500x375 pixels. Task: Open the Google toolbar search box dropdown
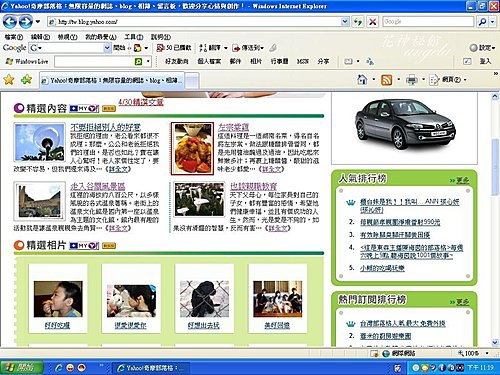[107, 48]
